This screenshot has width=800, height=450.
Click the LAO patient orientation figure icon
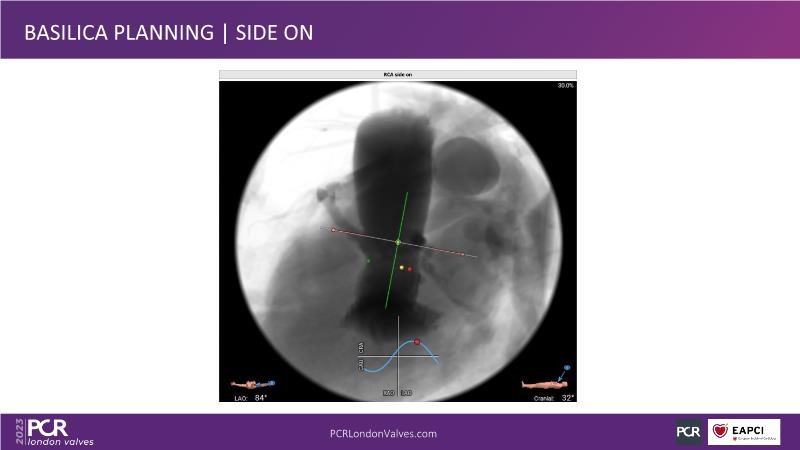coord(251,383)
